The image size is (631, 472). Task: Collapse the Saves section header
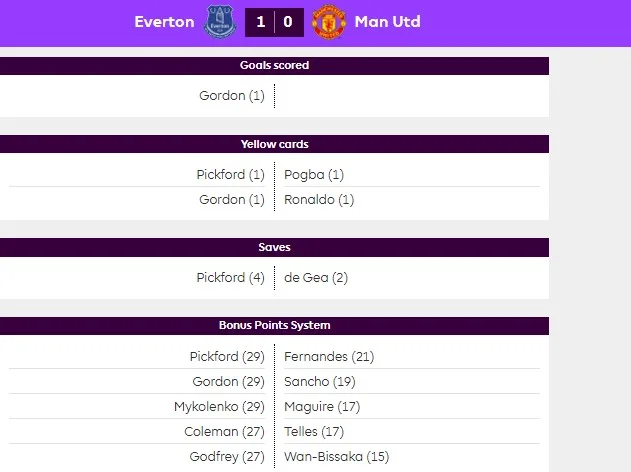274,246
